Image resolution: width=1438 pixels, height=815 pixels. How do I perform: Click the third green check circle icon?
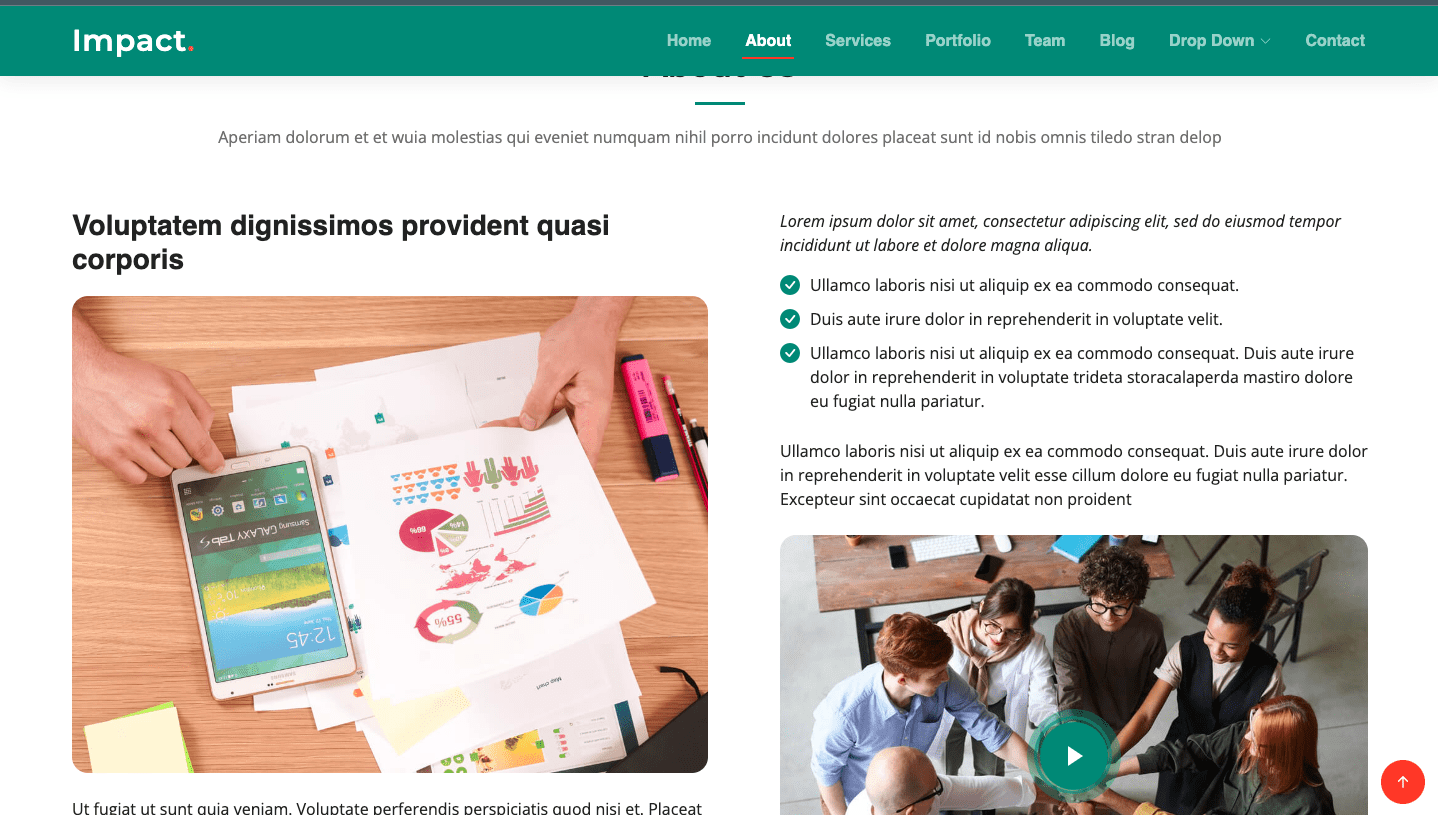(790, 353)
